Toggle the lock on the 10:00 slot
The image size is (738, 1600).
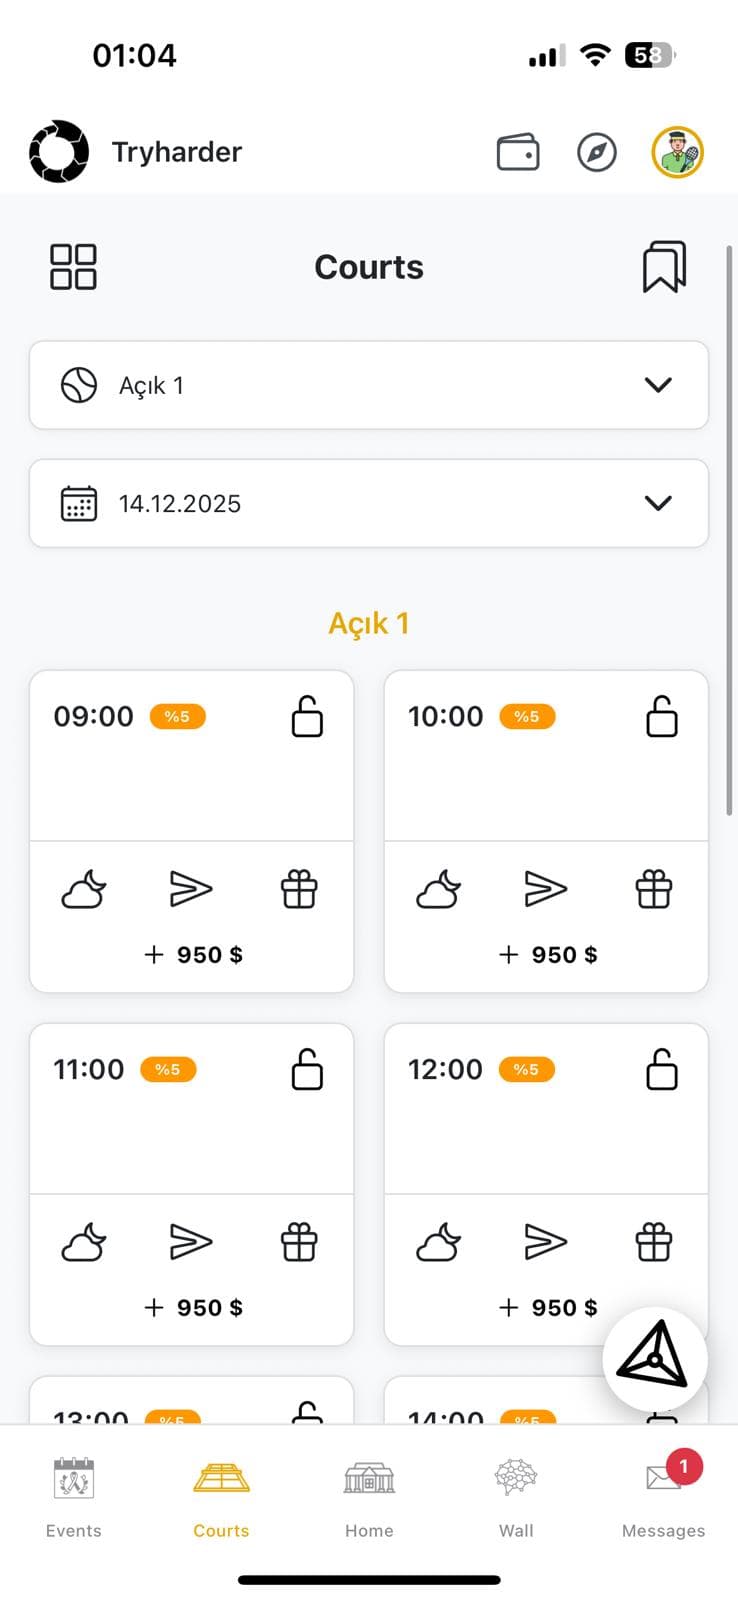[x=662, y=717]
